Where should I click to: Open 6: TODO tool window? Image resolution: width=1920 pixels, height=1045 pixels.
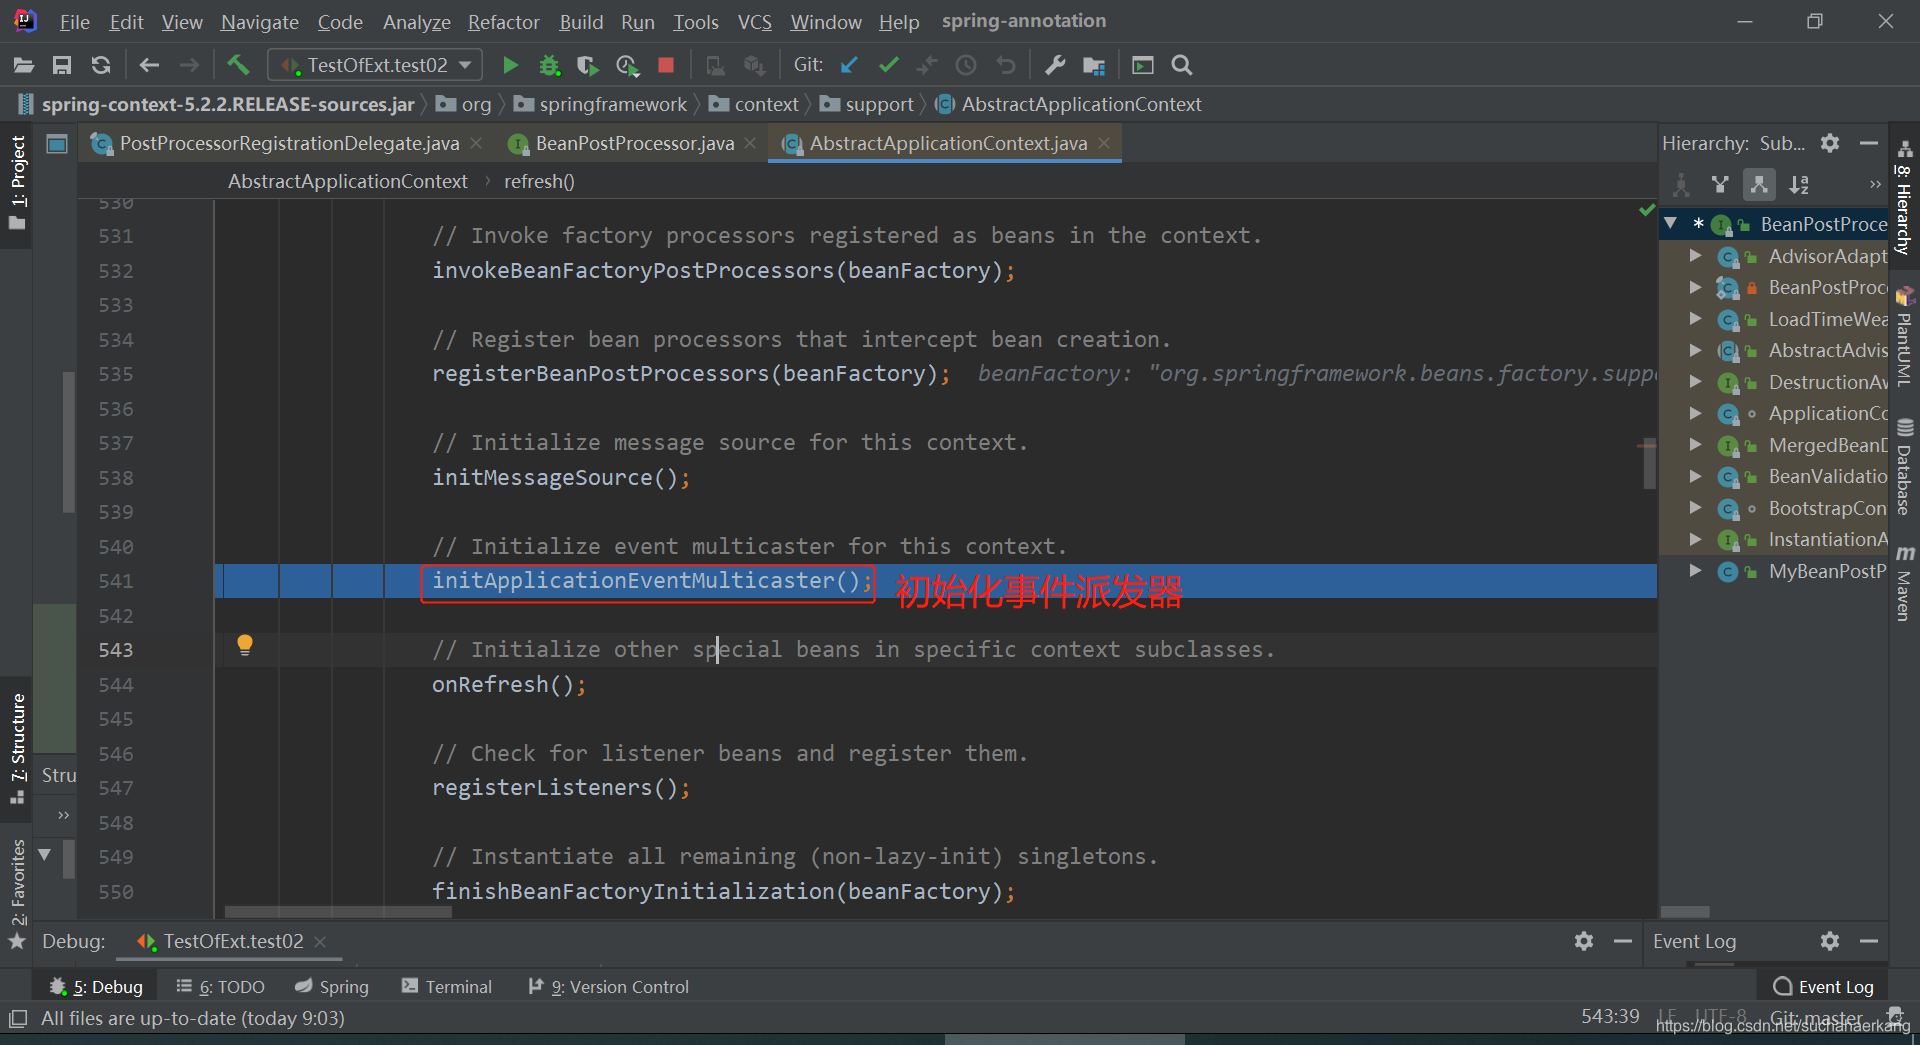pyautogui.click(x=220, y=987)
